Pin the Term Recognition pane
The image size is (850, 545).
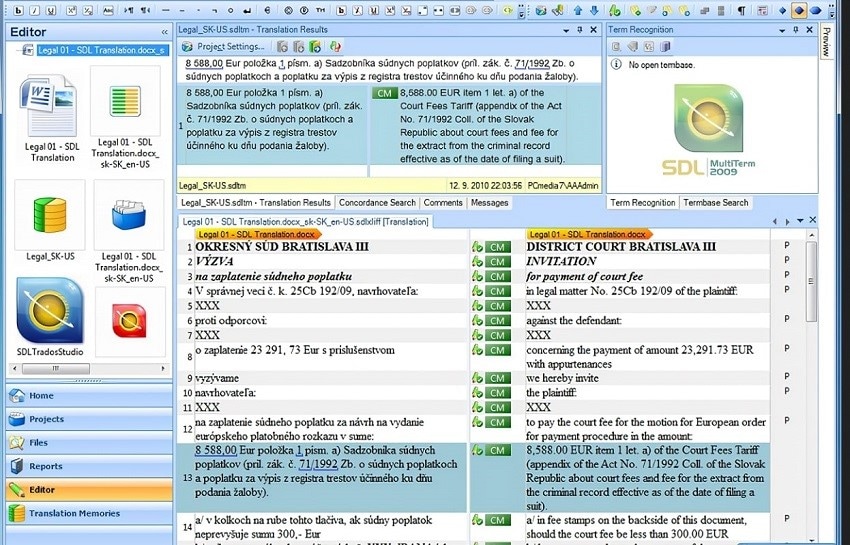pyautogui.click(x=796, y=30)
